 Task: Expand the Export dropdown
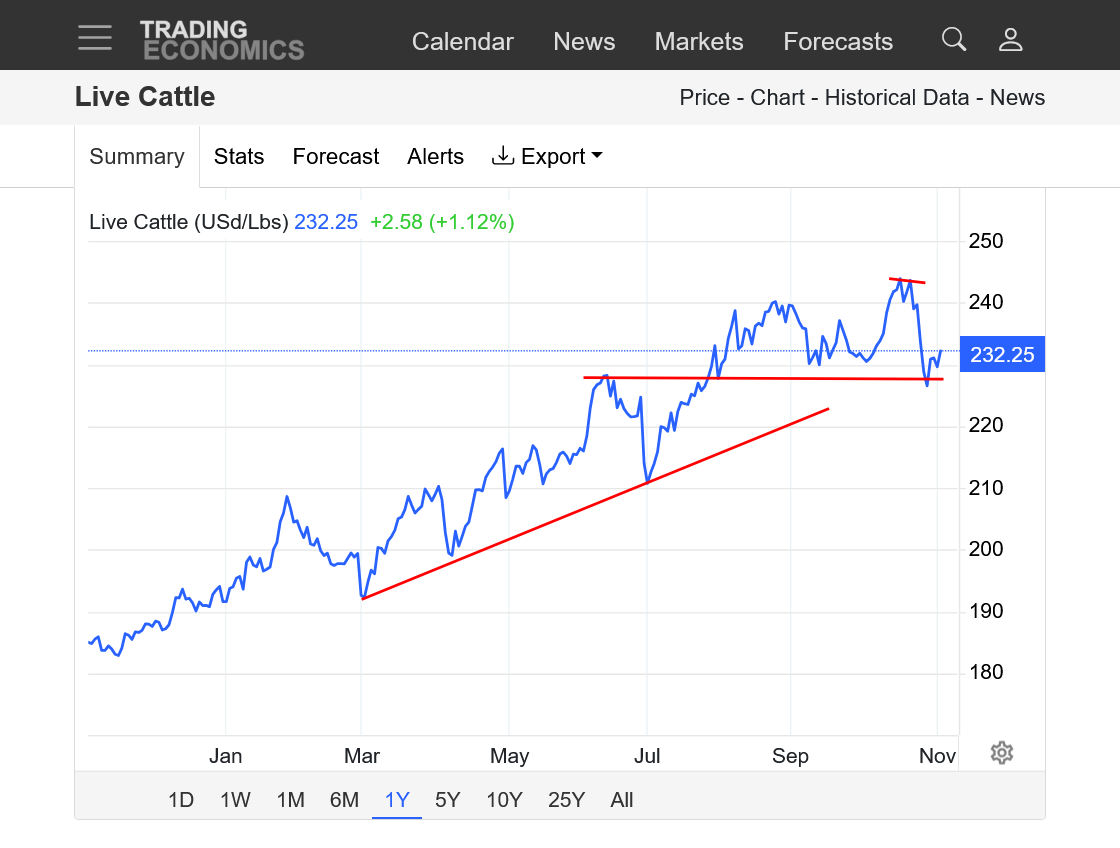point(547,156)
